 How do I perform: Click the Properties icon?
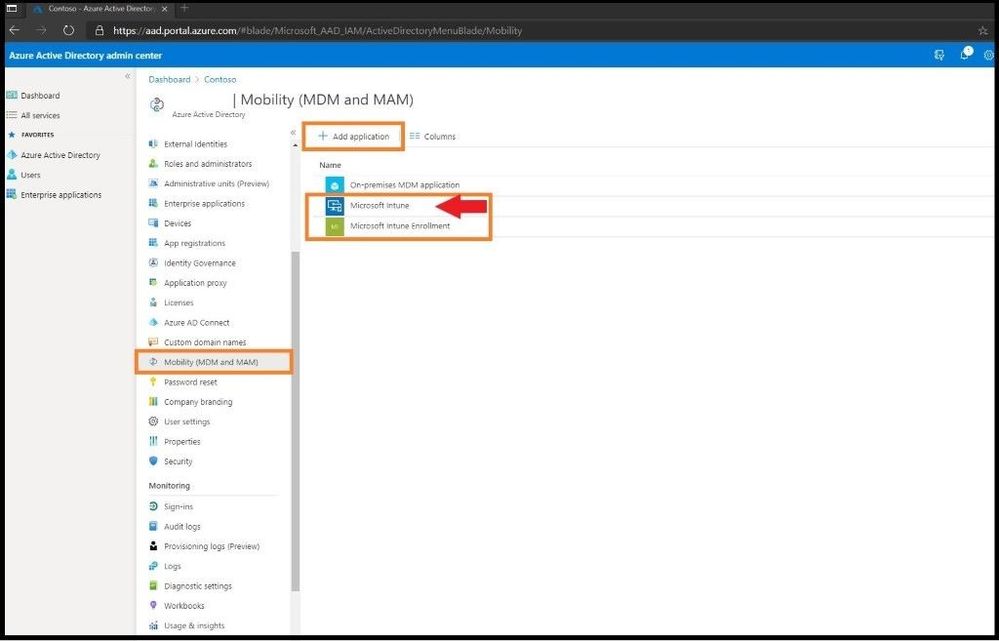[153, 441]
